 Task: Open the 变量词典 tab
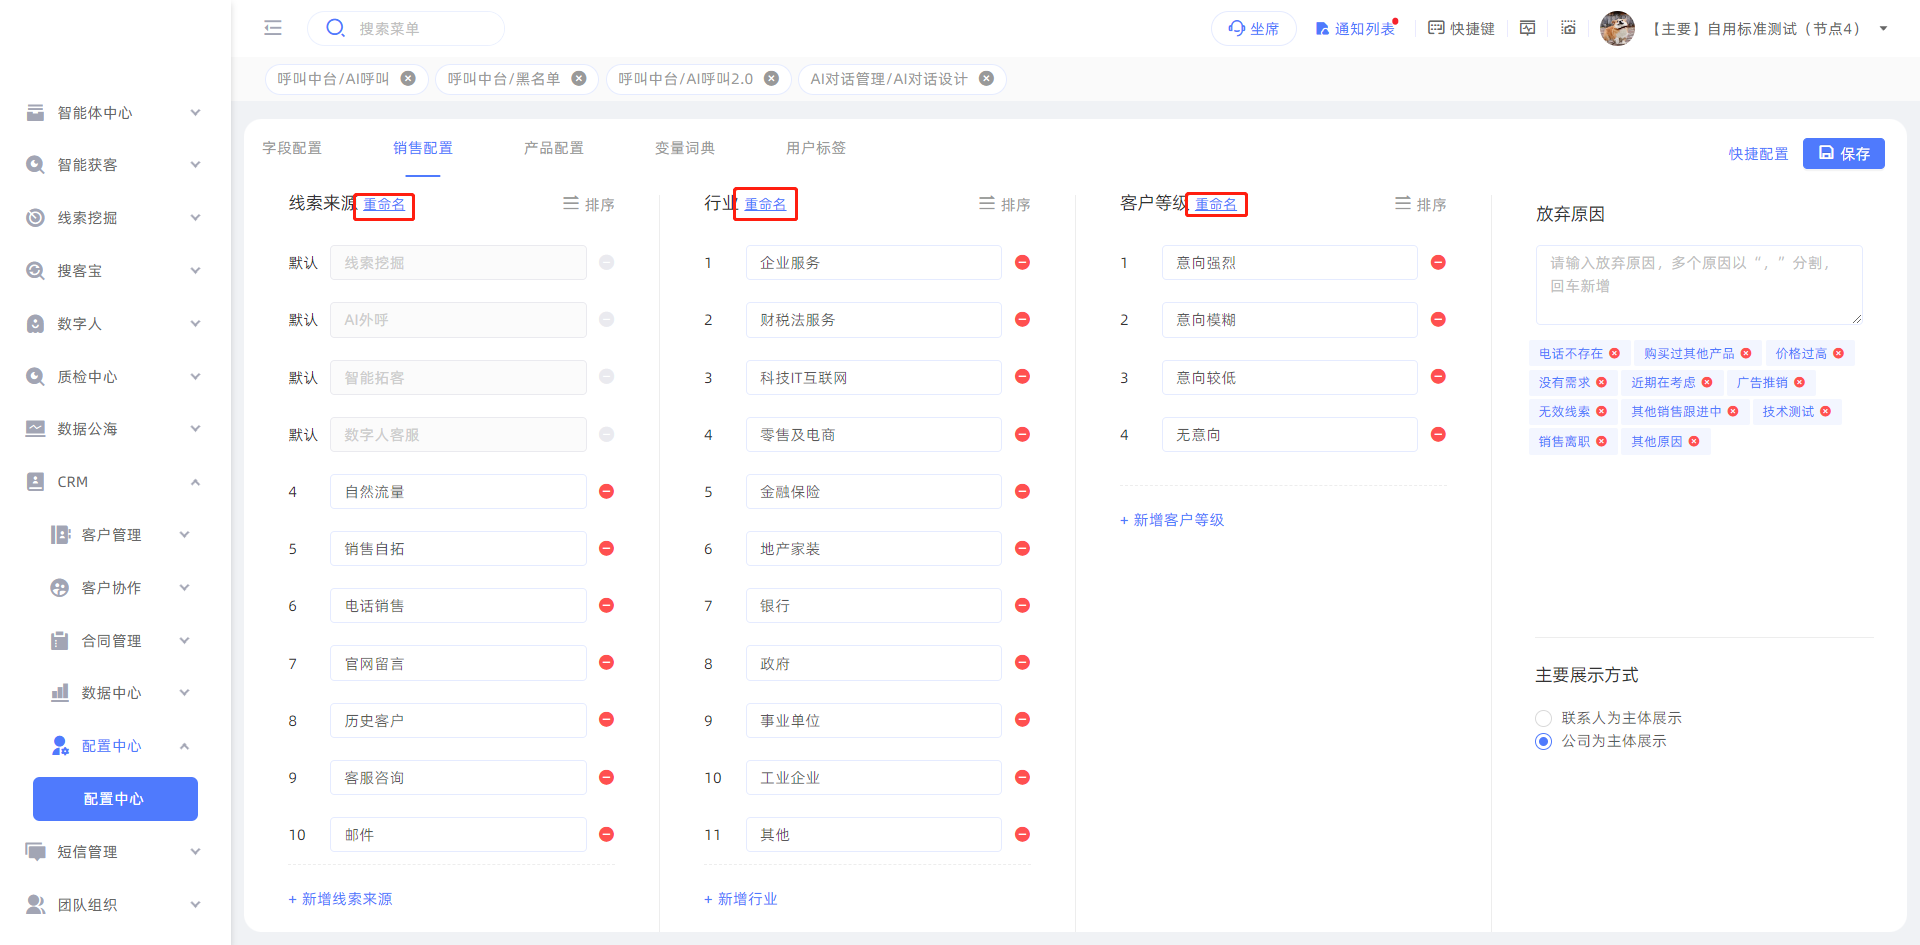685,148
